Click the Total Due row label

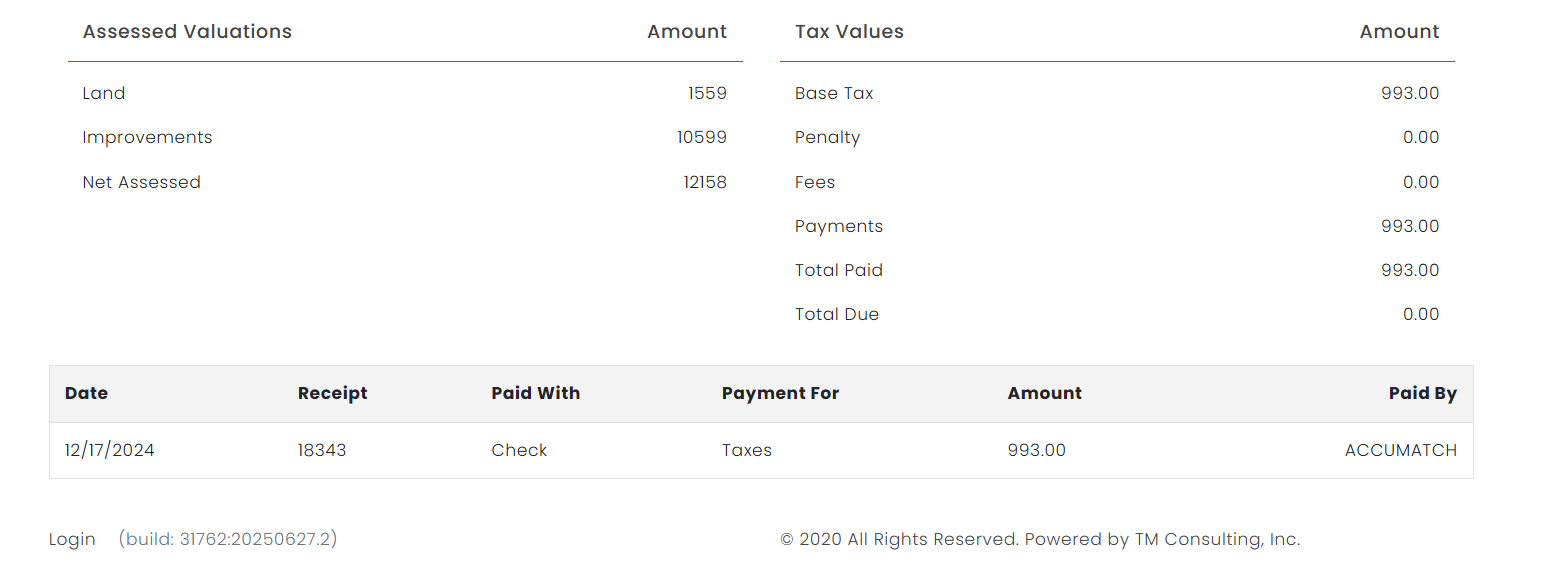pyautogui.click(x=836, y=314)
